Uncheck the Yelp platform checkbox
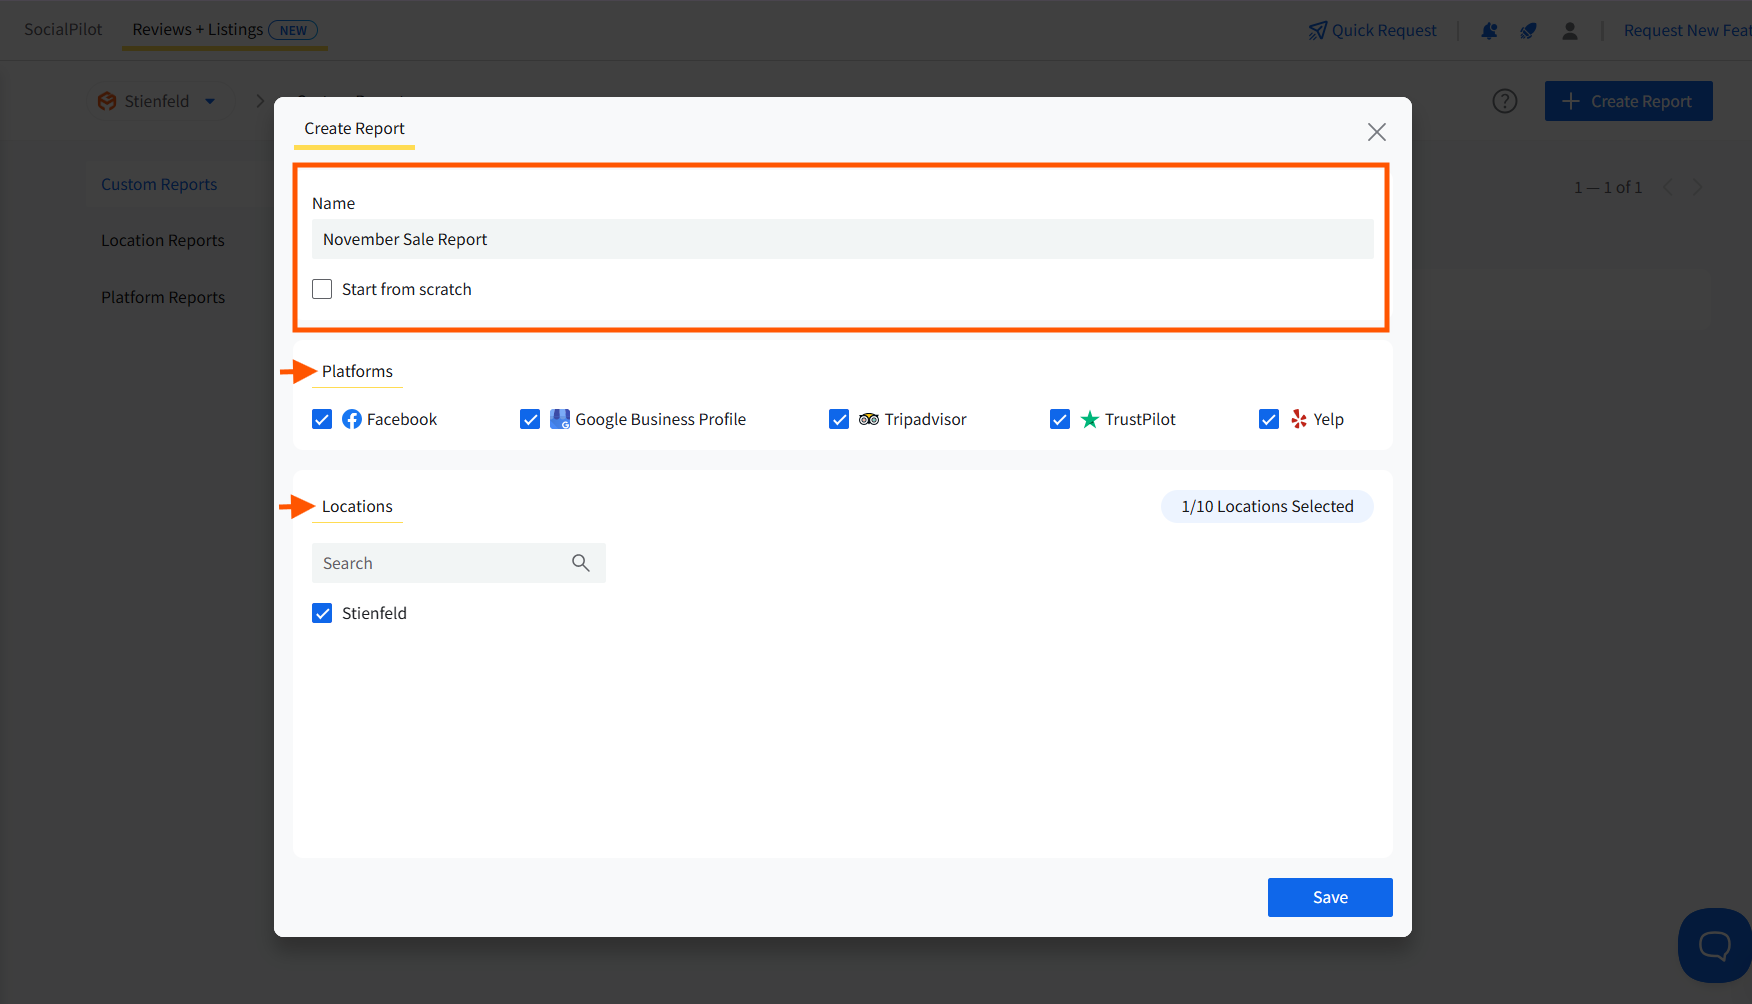The width and height of the screenshot is (1752, 1004). click(1269, 419)
